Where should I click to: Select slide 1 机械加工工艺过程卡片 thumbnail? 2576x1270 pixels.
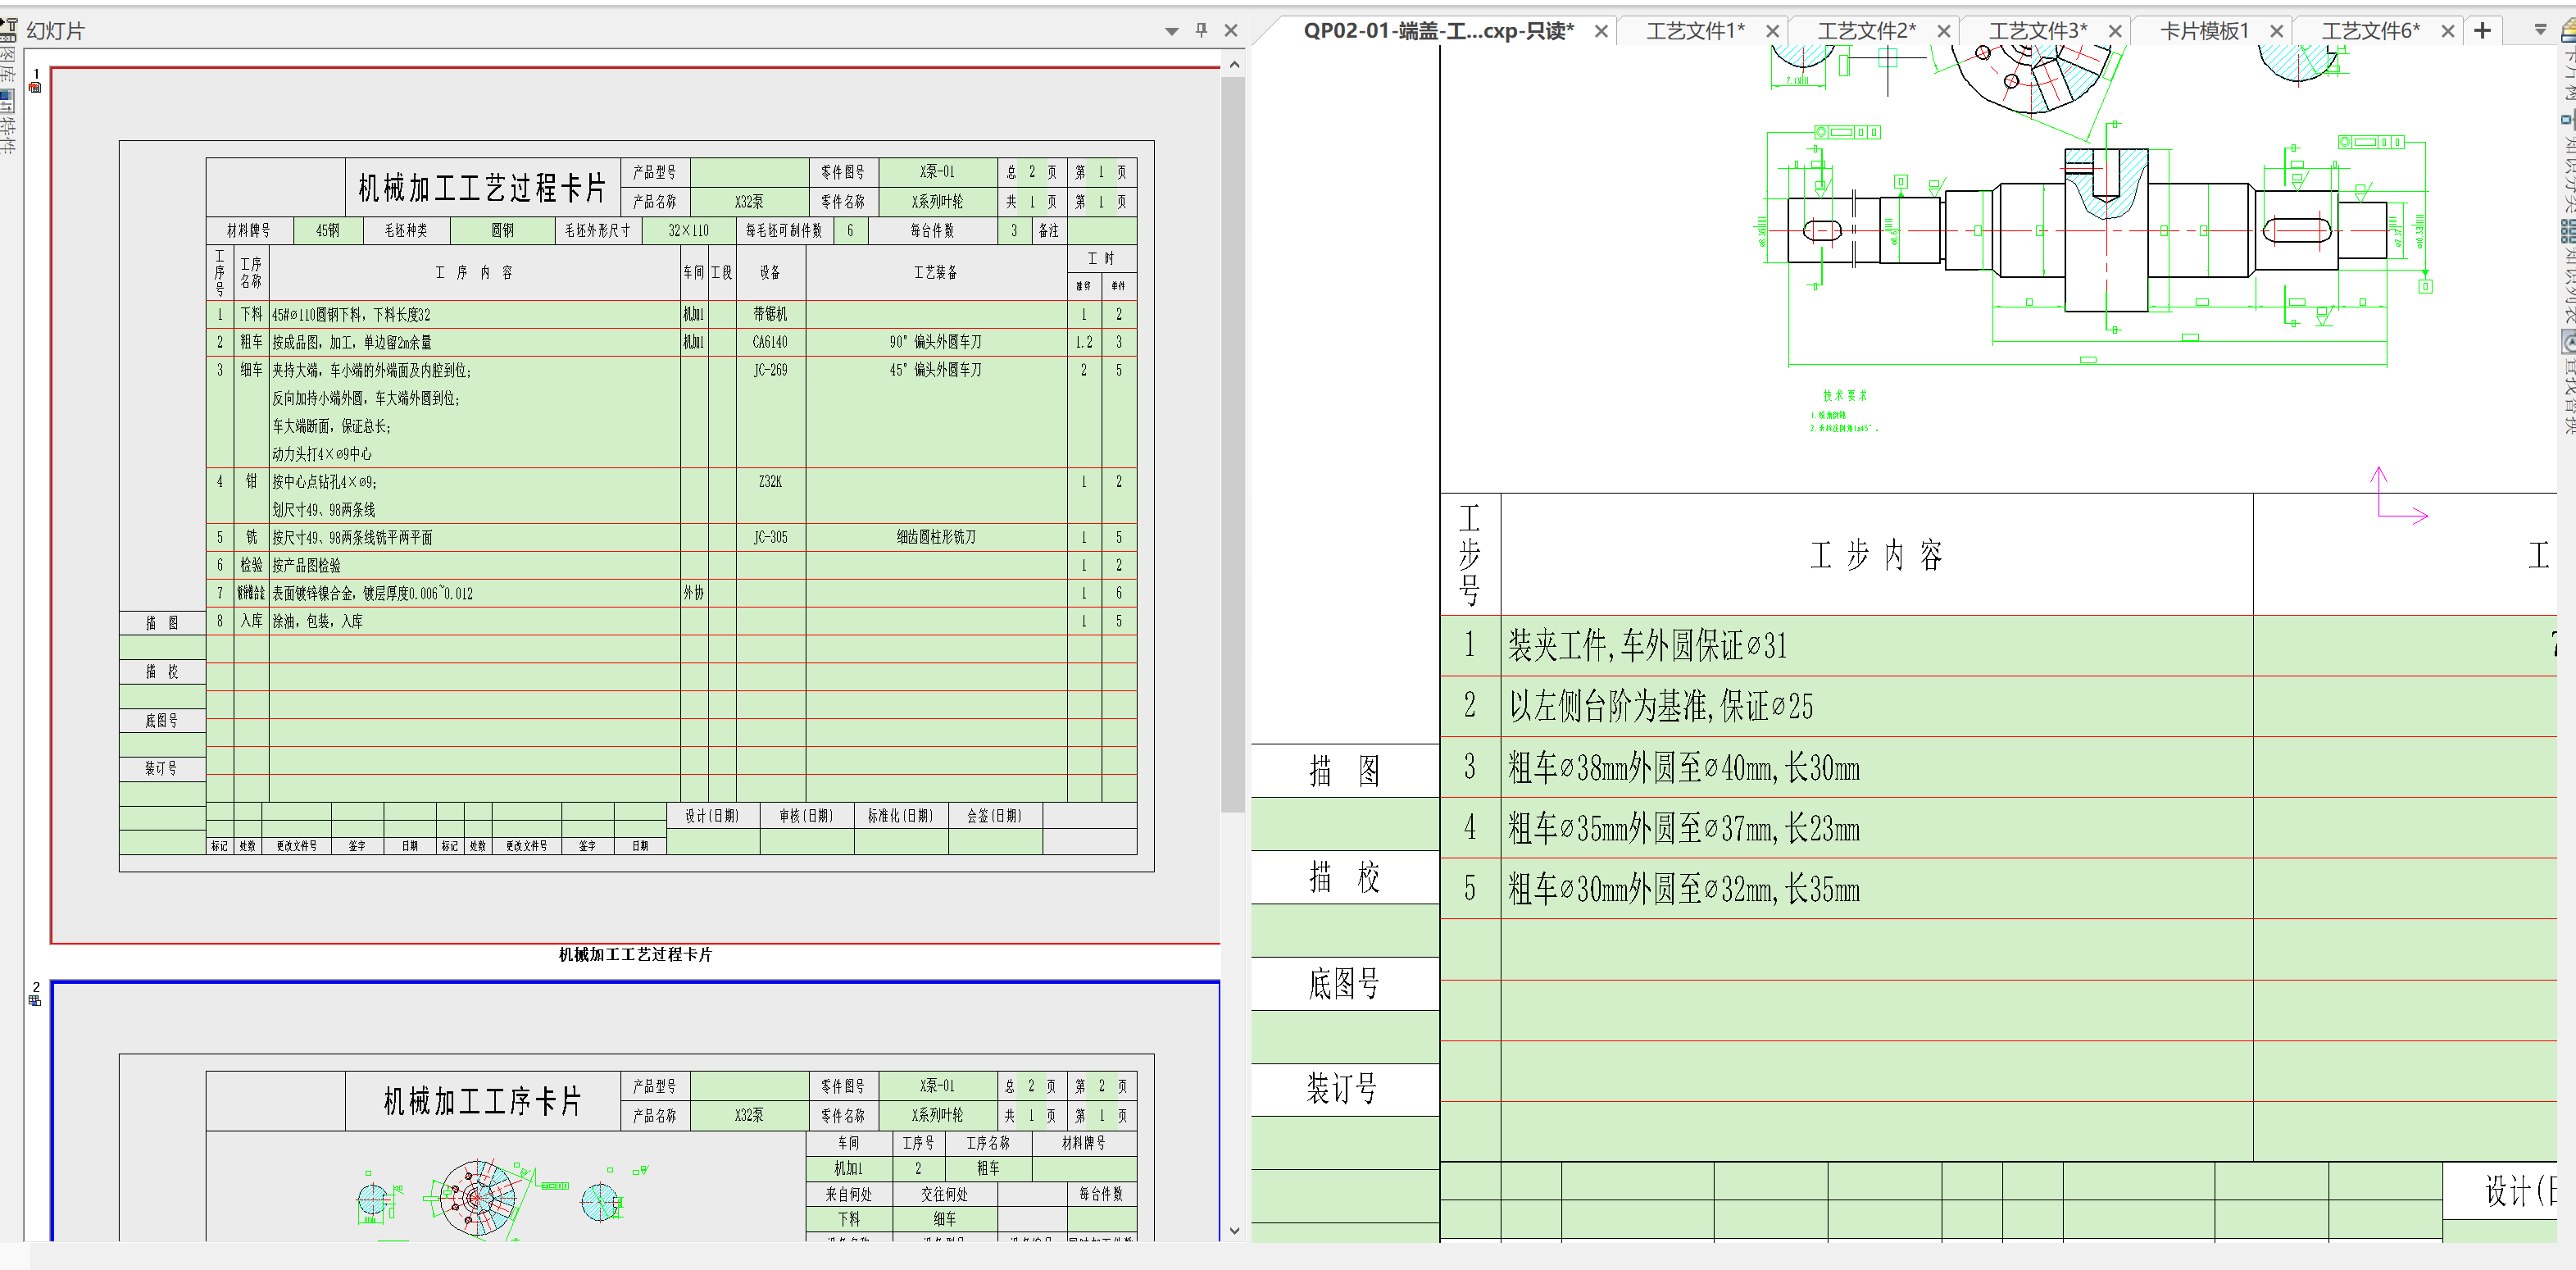(635, 505)
